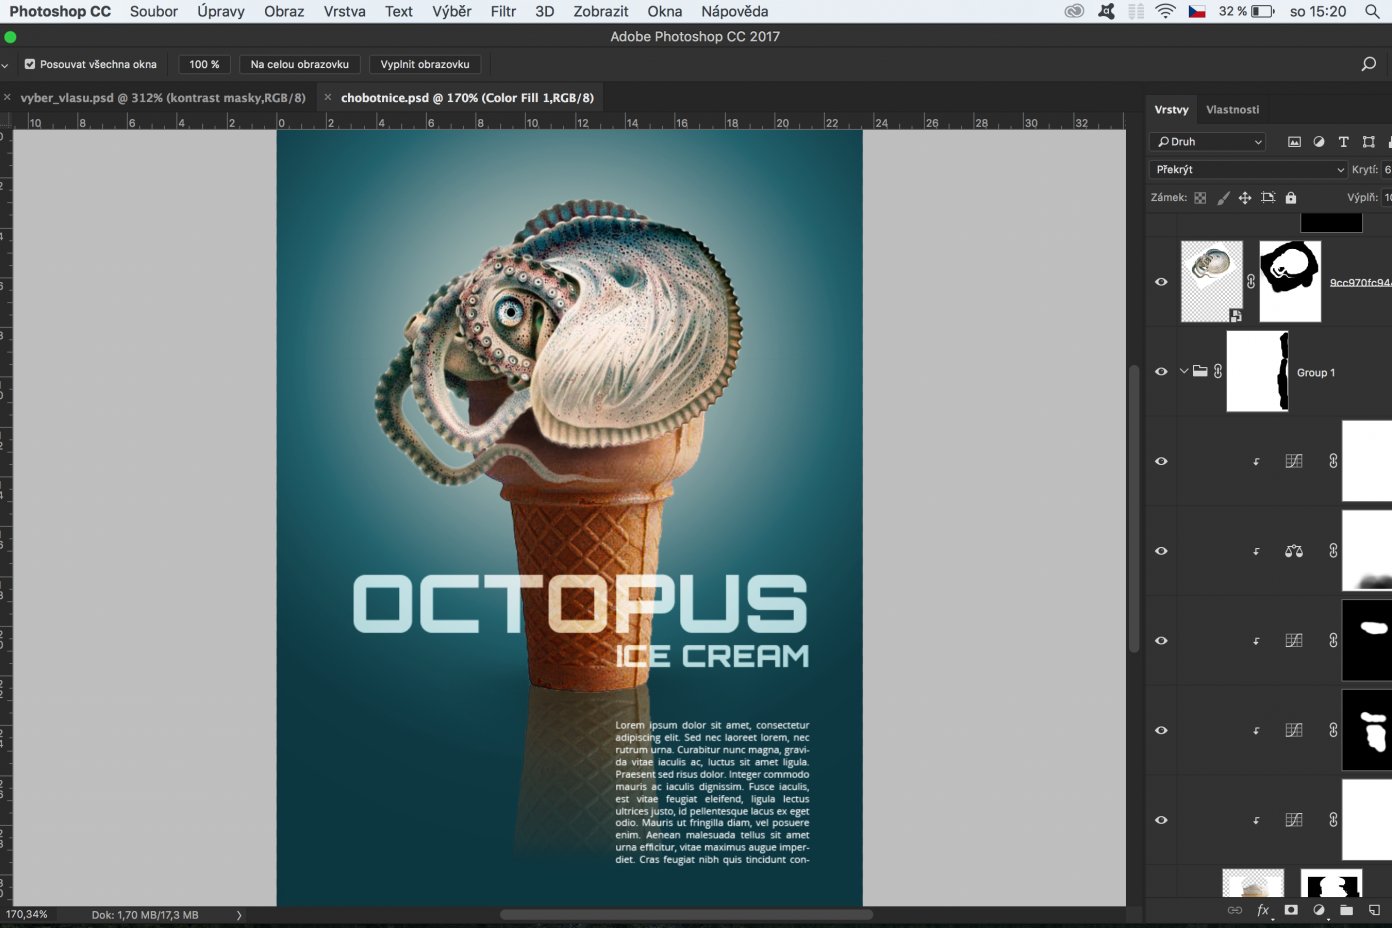Click the Vyplnit obrazovku button
1392x928 pixels.
tap(425, 64)
